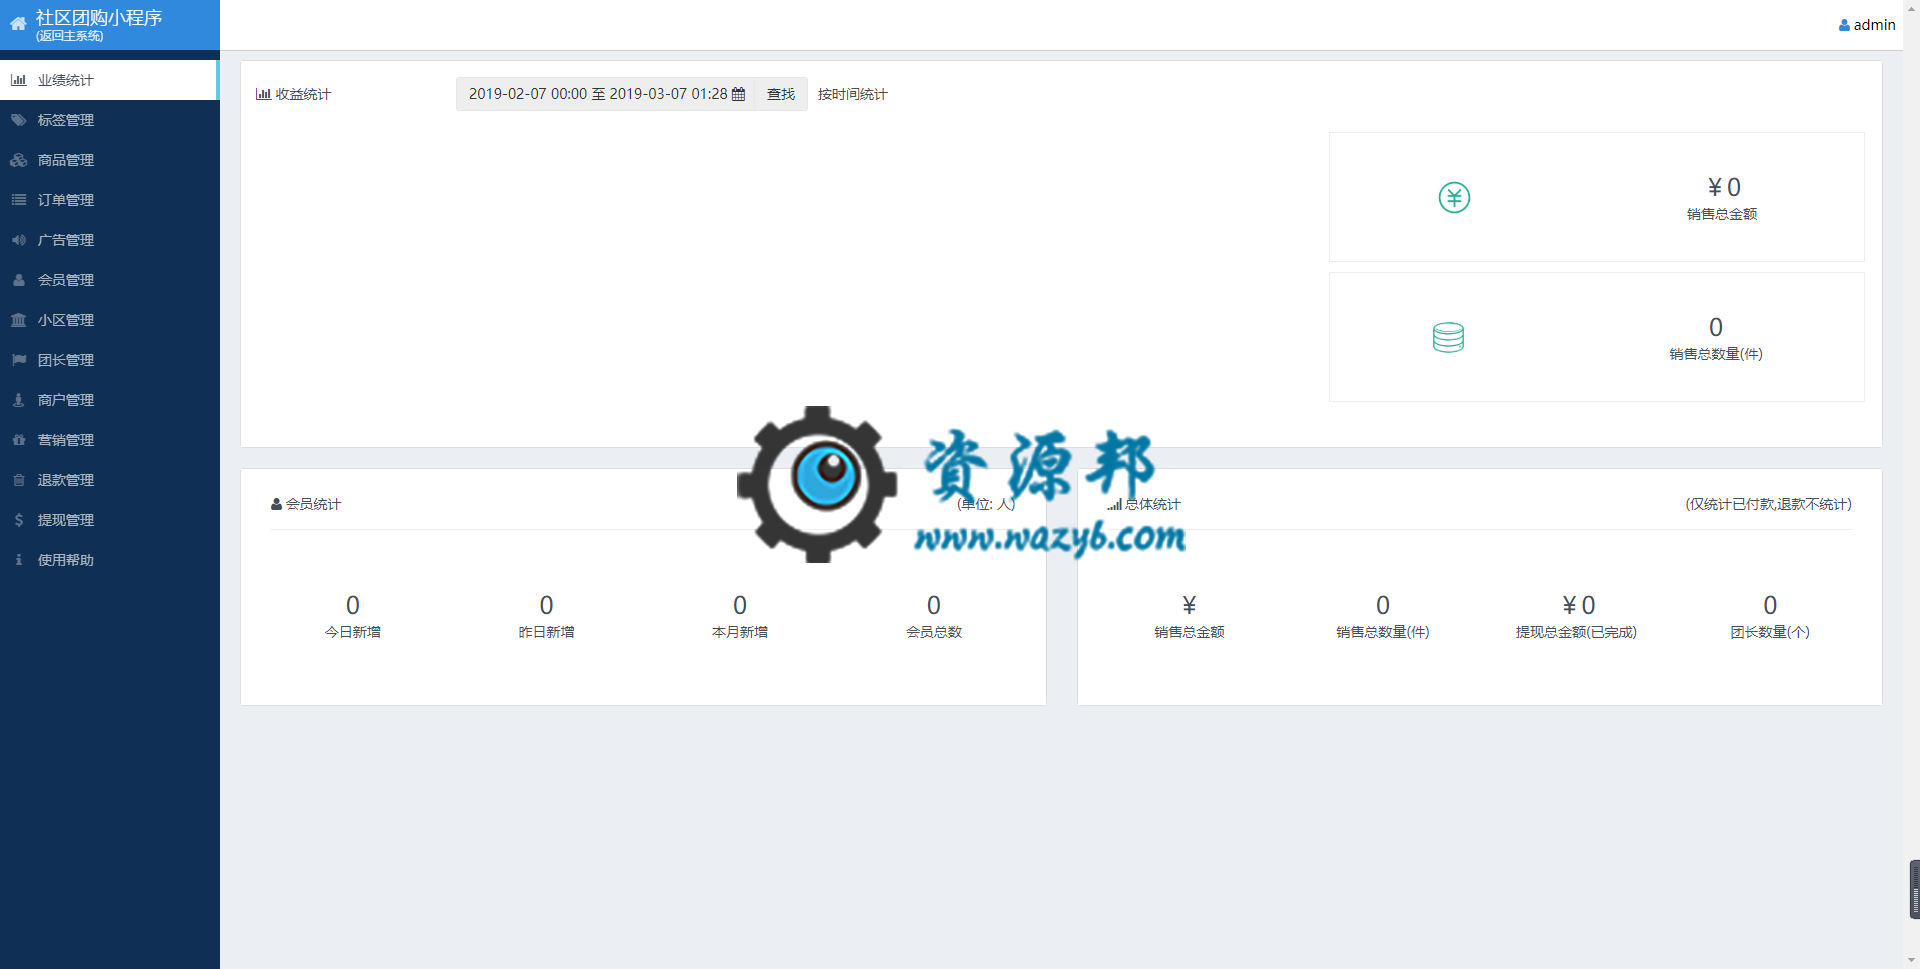1920x969 pixels.
Task: Select 商户管理 in sidebar
Action: [110, 400]
